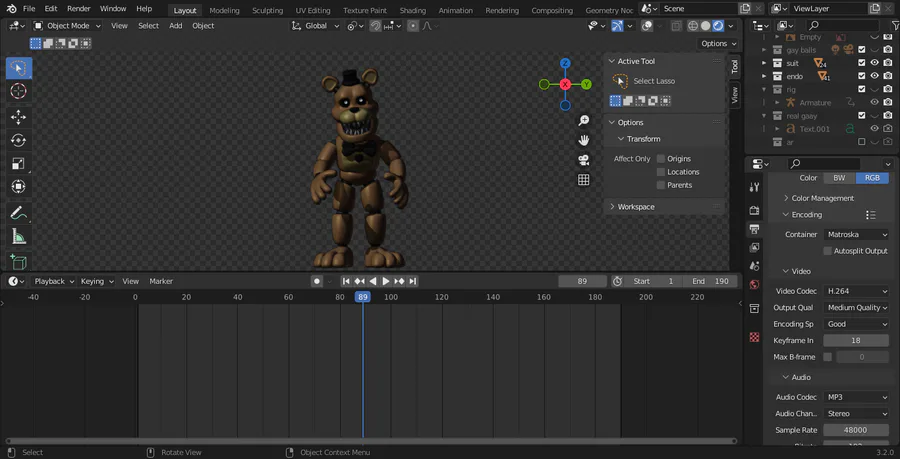Hide the suit collection with eye icon

coord(875,63)
